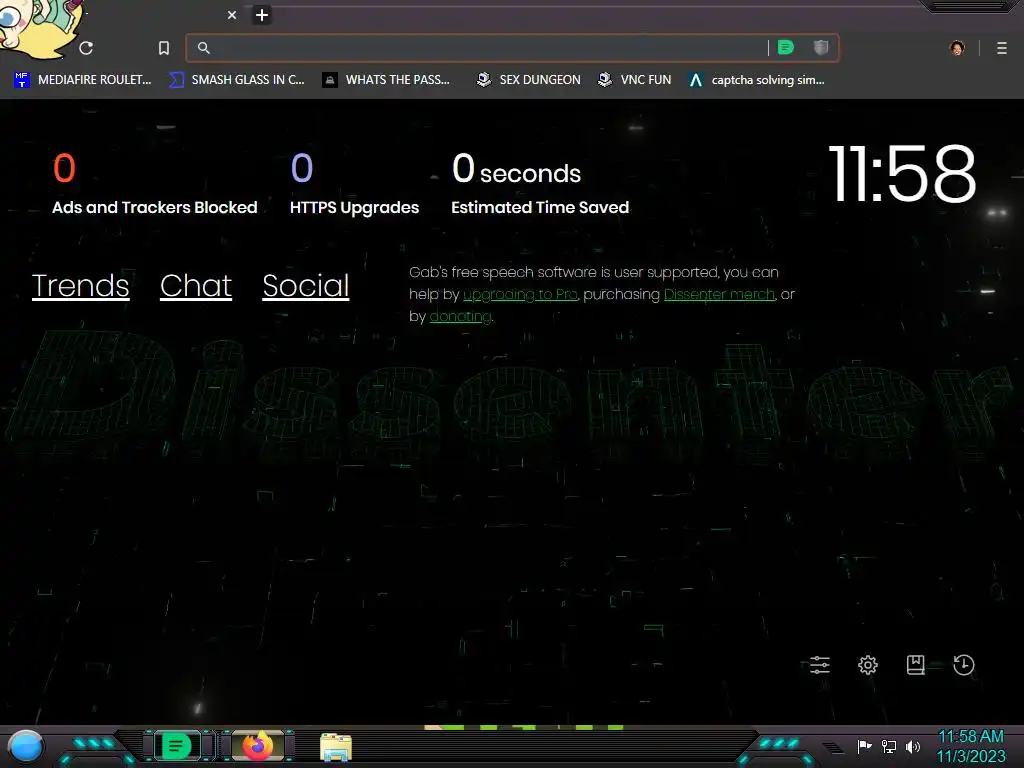Viewport: 1024px width, 768px height.
Task: Open the volume speaker tray icon
Action: click(x=913, y=746)
